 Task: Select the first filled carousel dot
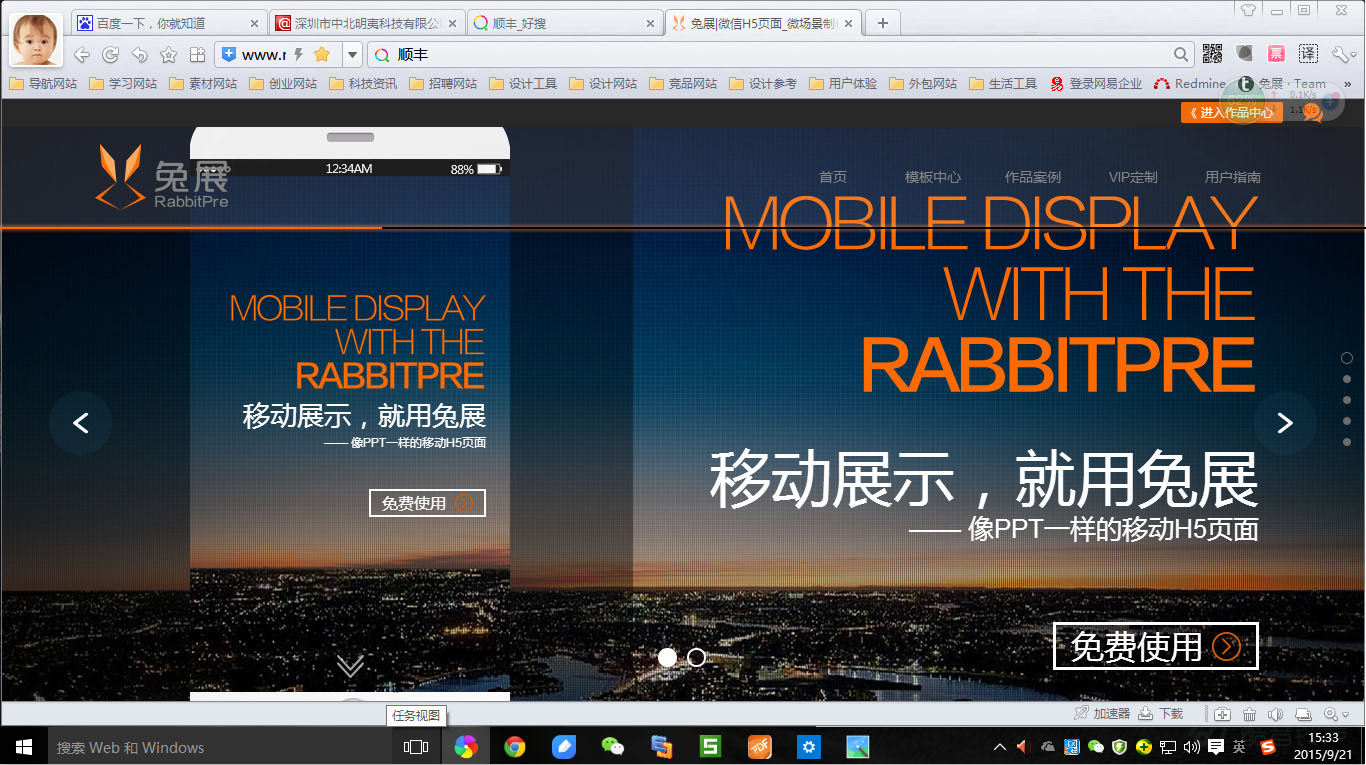[667, 657]
